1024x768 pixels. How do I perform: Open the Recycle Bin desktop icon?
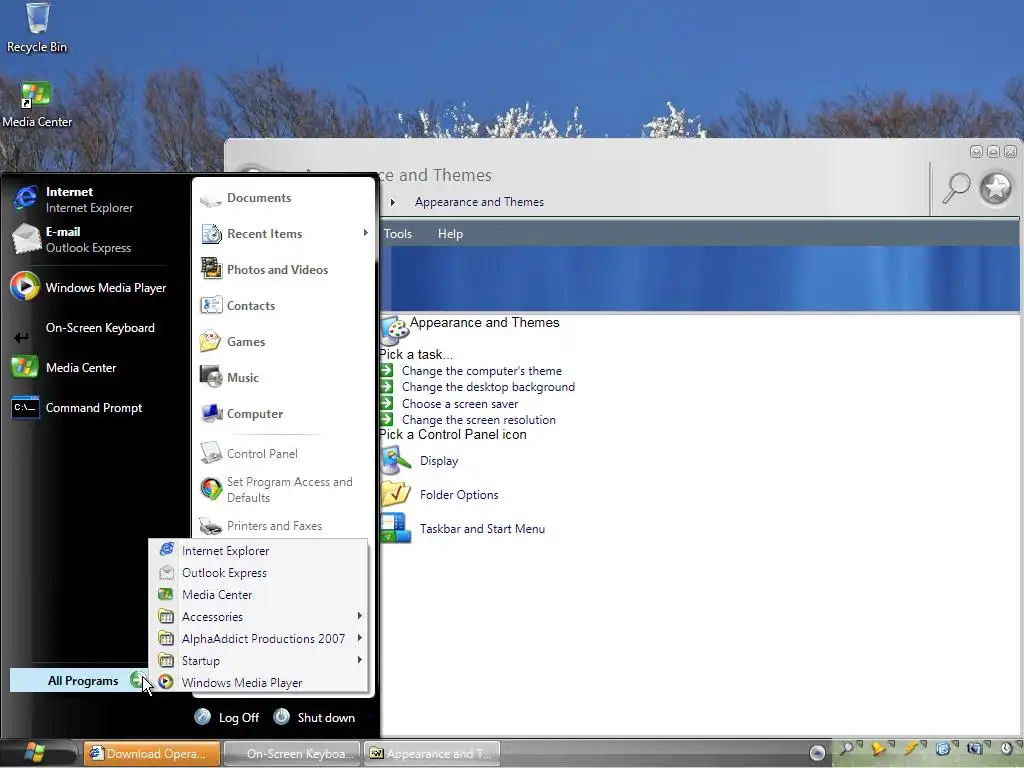(37, 27)
